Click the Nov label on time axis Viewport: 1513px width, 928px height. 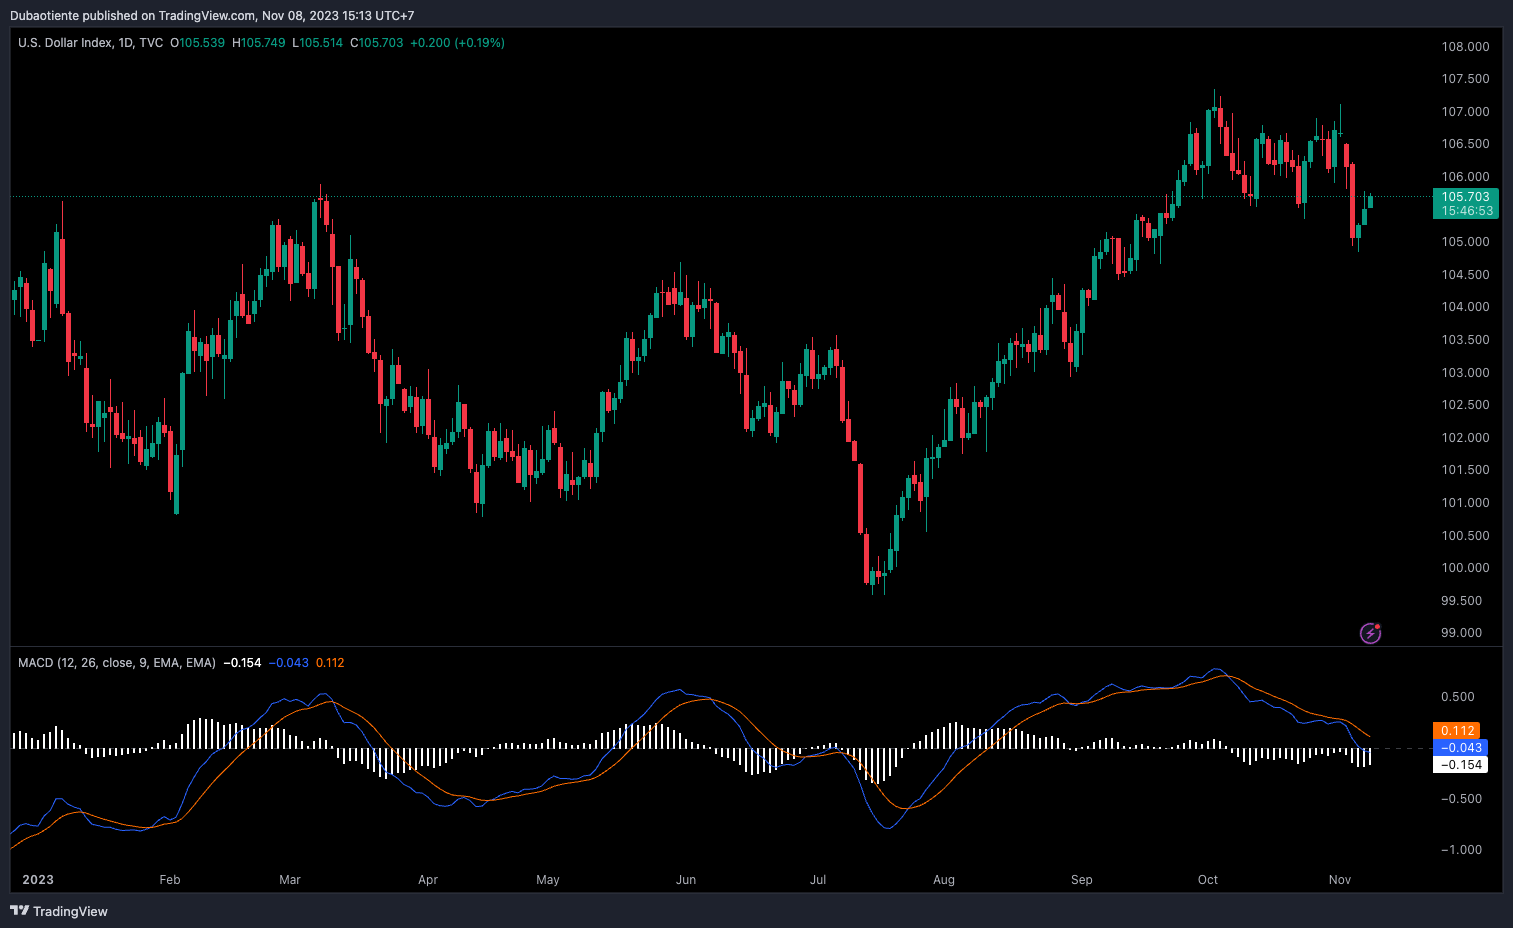(1340, 880)
